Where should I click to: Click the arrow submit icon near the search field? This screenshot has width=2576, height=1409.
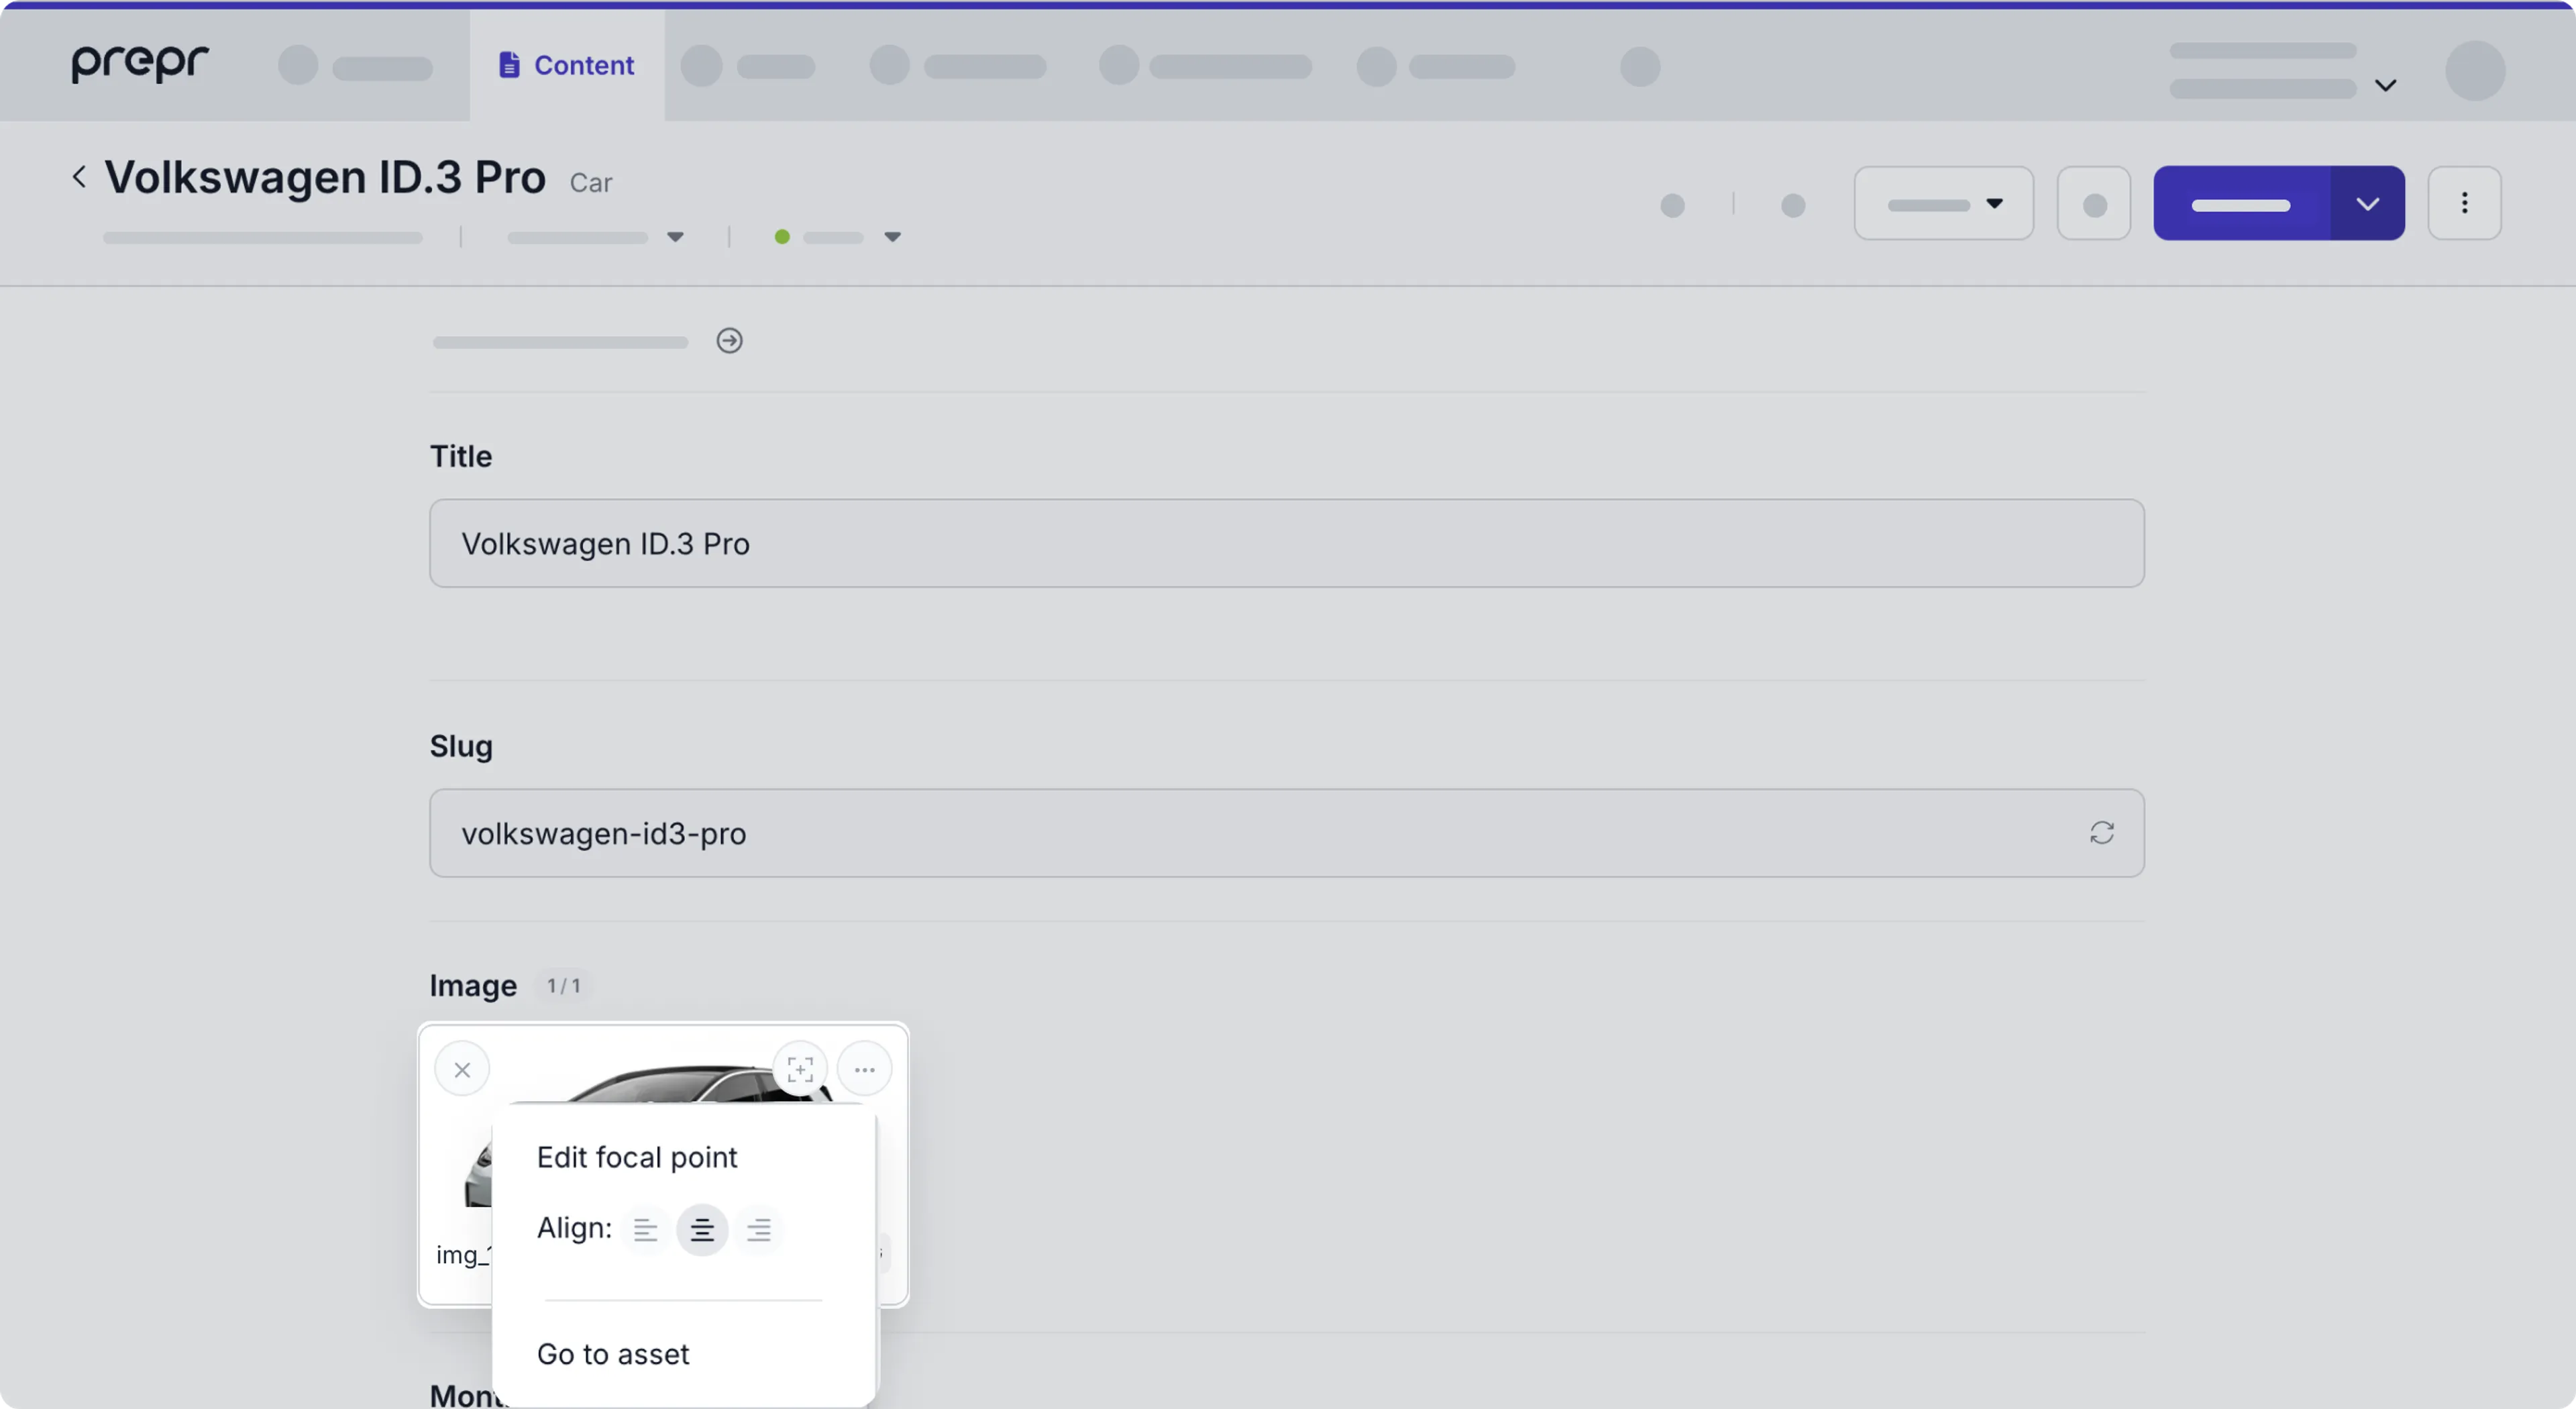click(730, 340)
